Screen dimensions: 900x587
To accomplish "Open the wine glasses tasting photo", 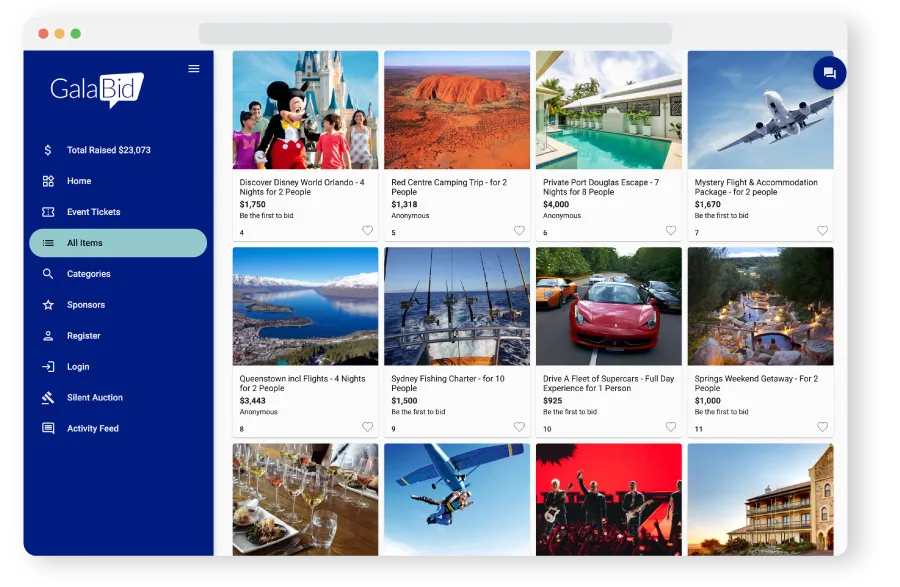I will point(305,500).
